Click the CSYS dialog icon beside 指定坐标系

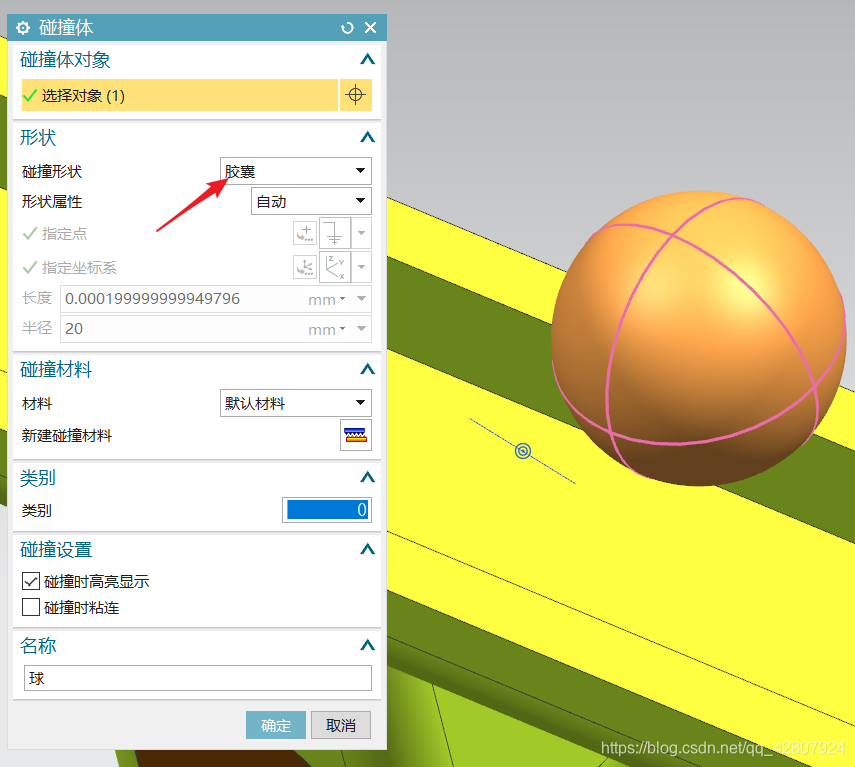coord(304,266)
